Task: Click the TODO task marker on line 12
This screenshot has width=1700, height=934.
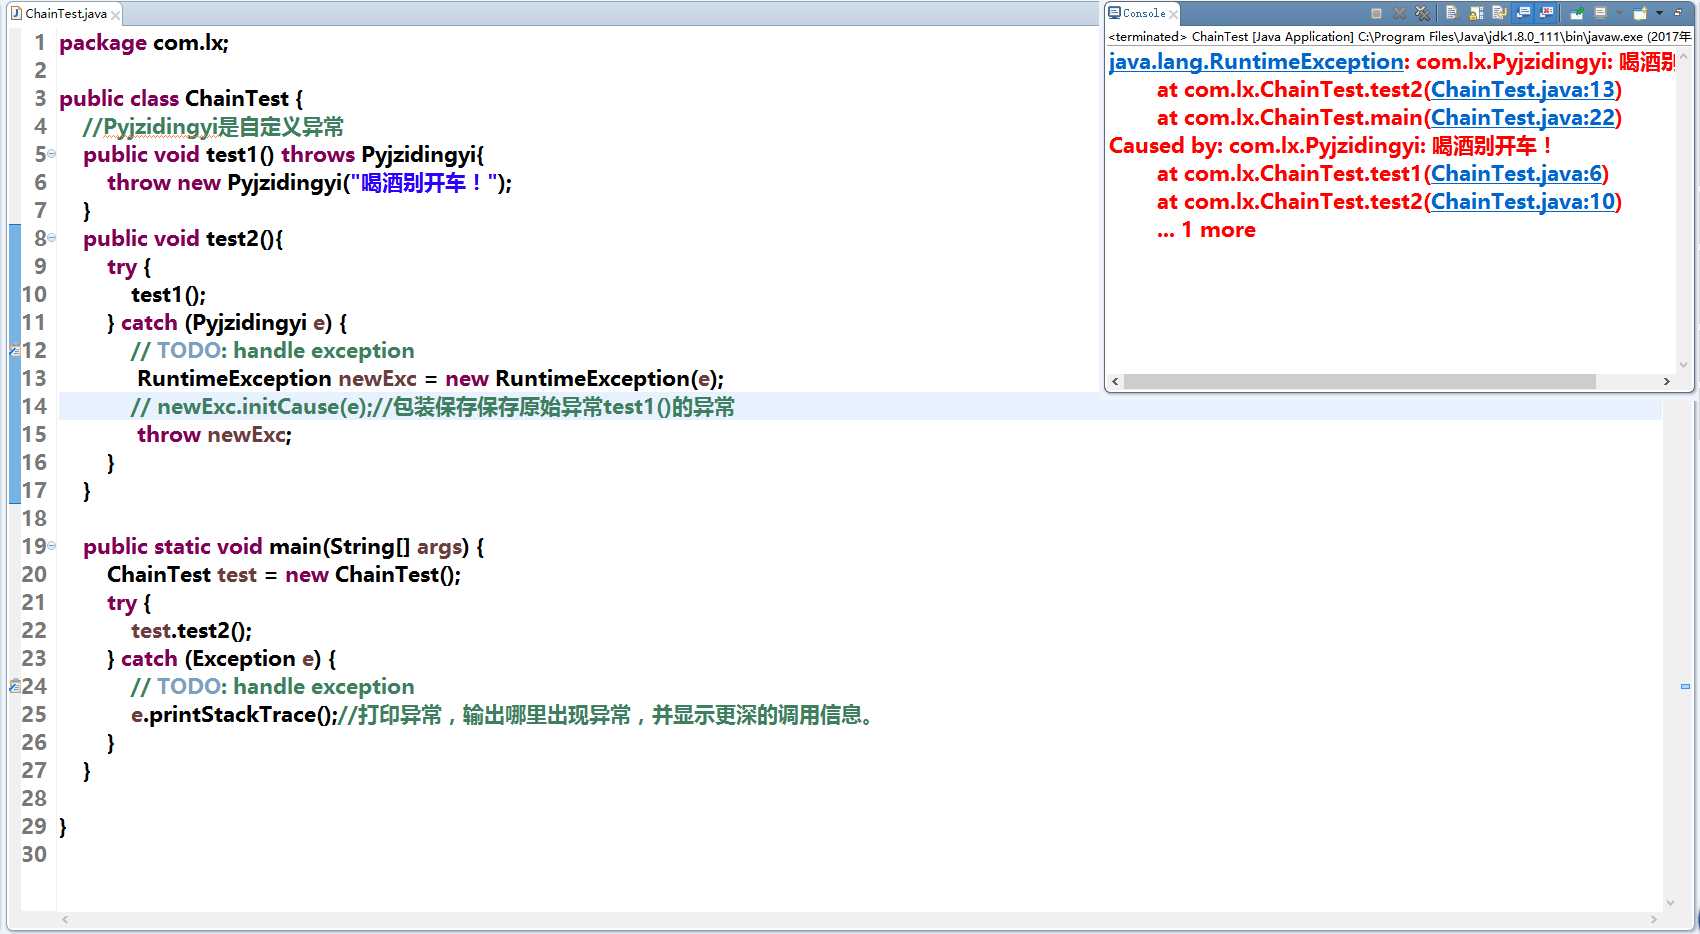Action: click(x=14, y=350)
